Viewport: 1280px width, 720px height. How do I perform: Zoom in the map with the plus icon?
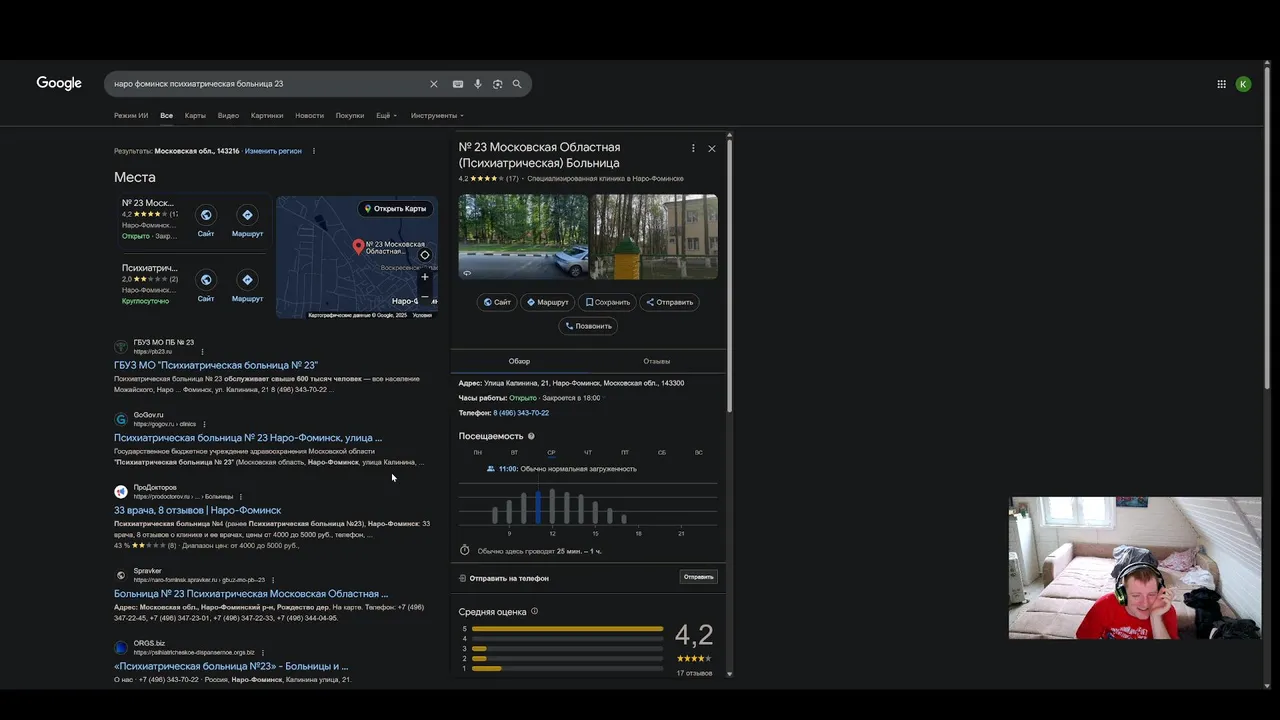pos(424,277)
